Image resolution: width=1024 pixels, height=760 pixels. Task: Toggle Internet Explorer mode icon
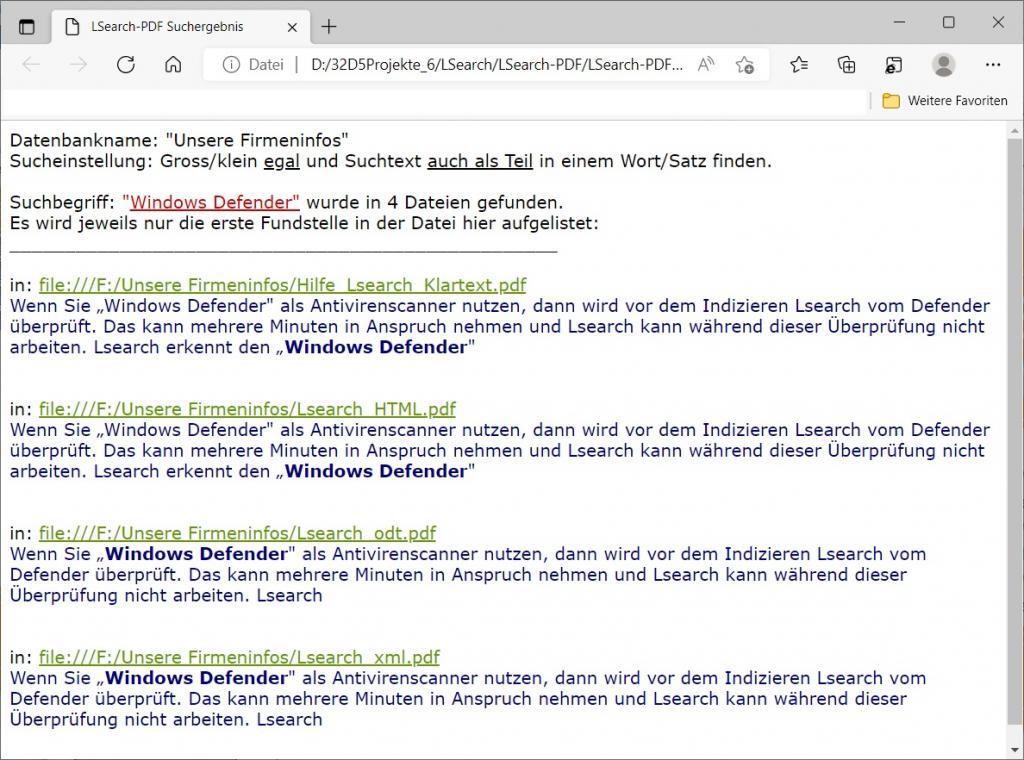click(x=894, y=65)
